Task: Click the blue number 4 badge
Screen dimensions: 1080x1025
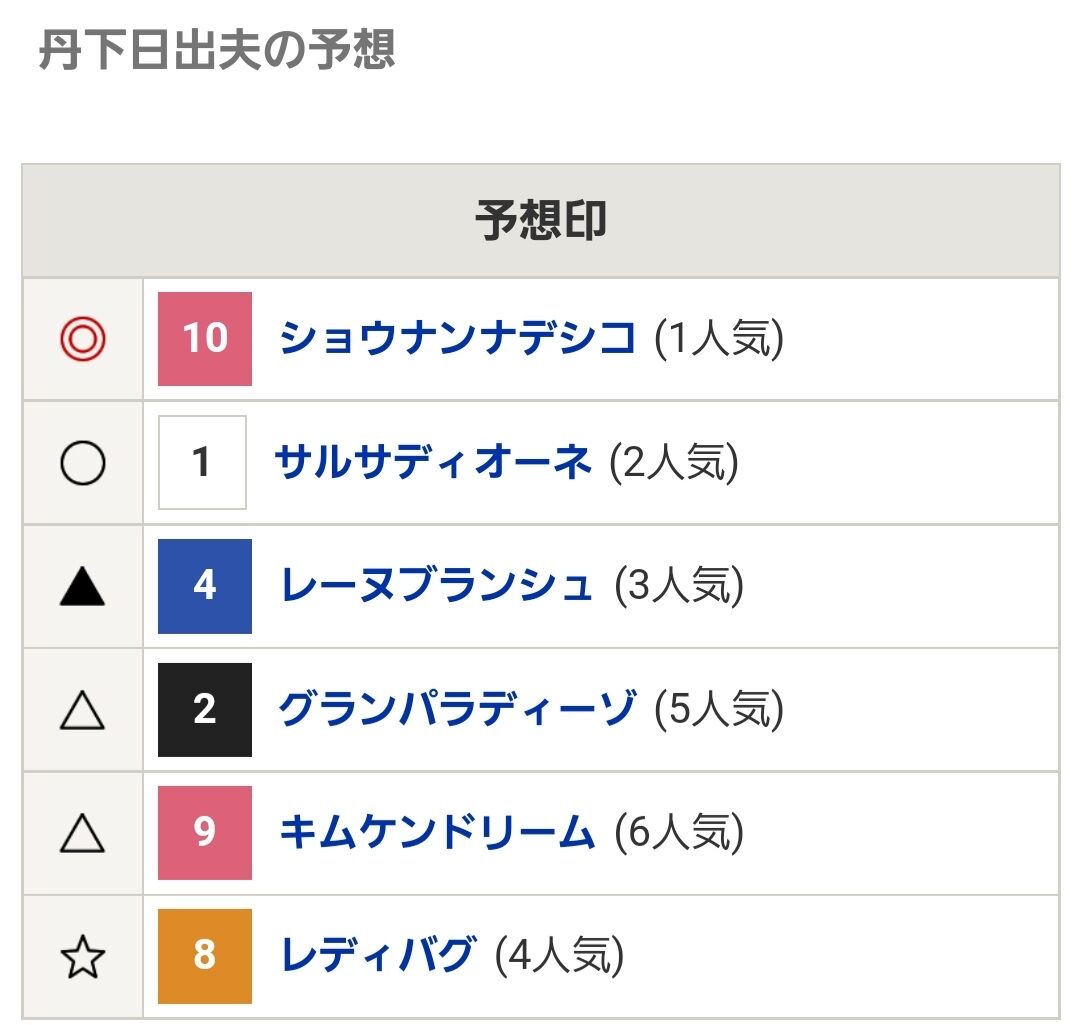Action: [x=205, y=586]
